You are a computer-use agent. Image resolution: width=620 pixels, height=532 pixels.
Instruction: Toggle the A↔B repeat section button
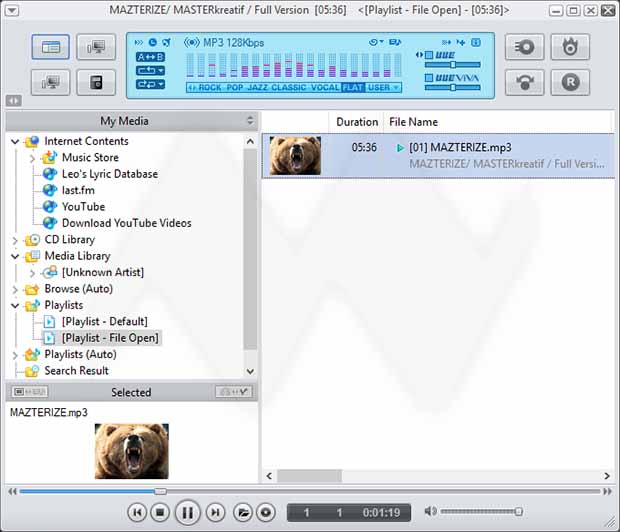click(150, 57)
